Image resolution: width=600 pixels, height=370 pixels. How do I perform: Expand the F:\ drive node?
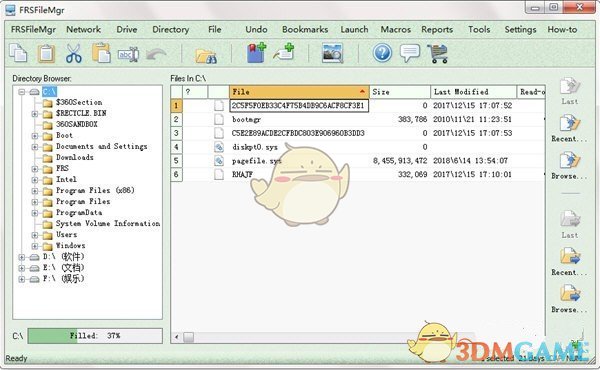click(22, 279)
